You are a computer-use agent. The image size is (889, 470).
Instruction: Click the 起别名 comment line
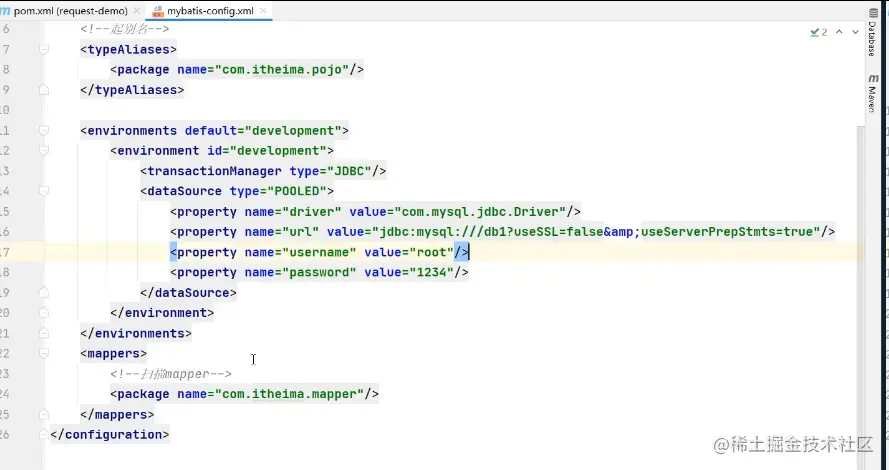[125, 29]
